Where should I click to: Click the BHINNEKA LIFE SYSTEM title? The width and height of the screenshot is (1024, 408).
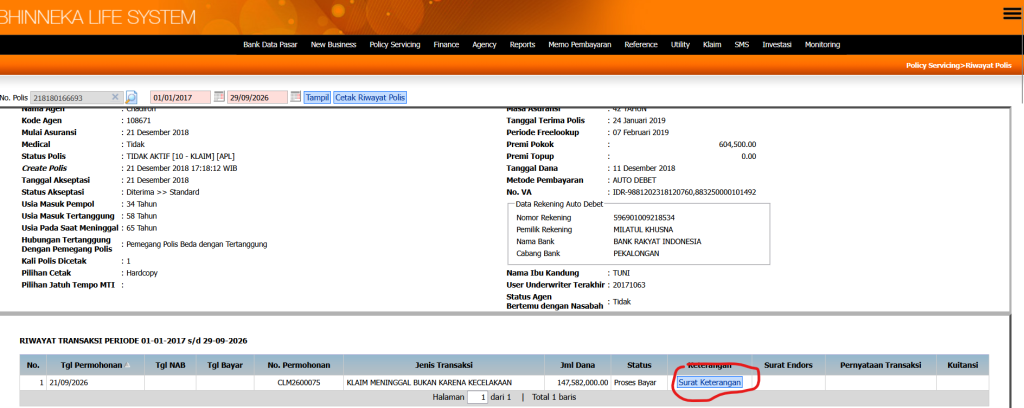pos(97,17)
